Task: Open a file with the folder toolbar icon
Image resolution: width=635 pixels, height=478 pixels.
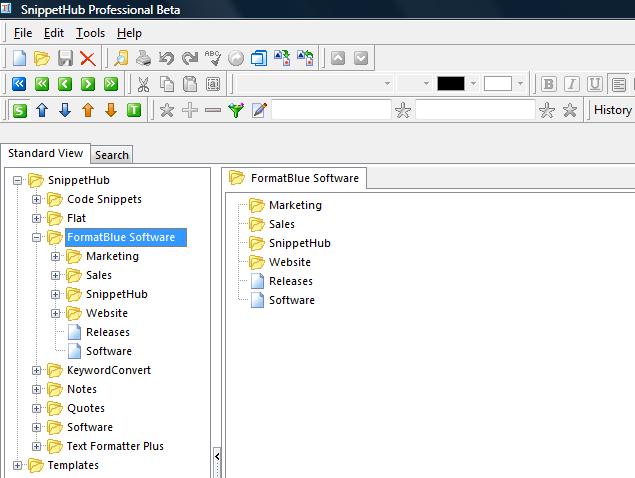Action: (x=42, y=58)
